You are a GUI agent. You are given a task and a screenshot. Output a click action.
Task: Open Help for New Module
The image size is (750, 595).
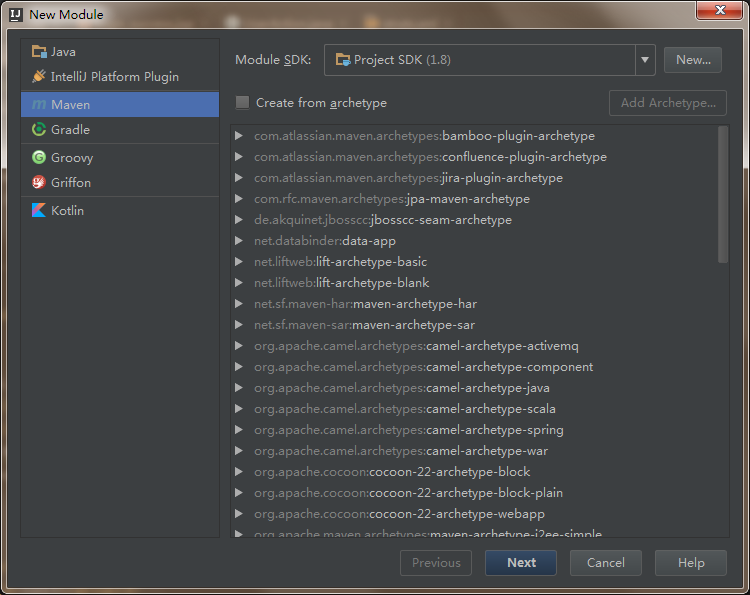pos(691,563)
